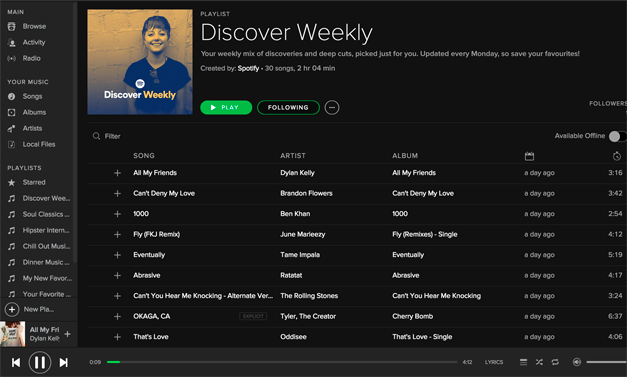Add Can't Deny My Love with plus
The height and width of the screenshot is (377, 627).
pos(117,193)
